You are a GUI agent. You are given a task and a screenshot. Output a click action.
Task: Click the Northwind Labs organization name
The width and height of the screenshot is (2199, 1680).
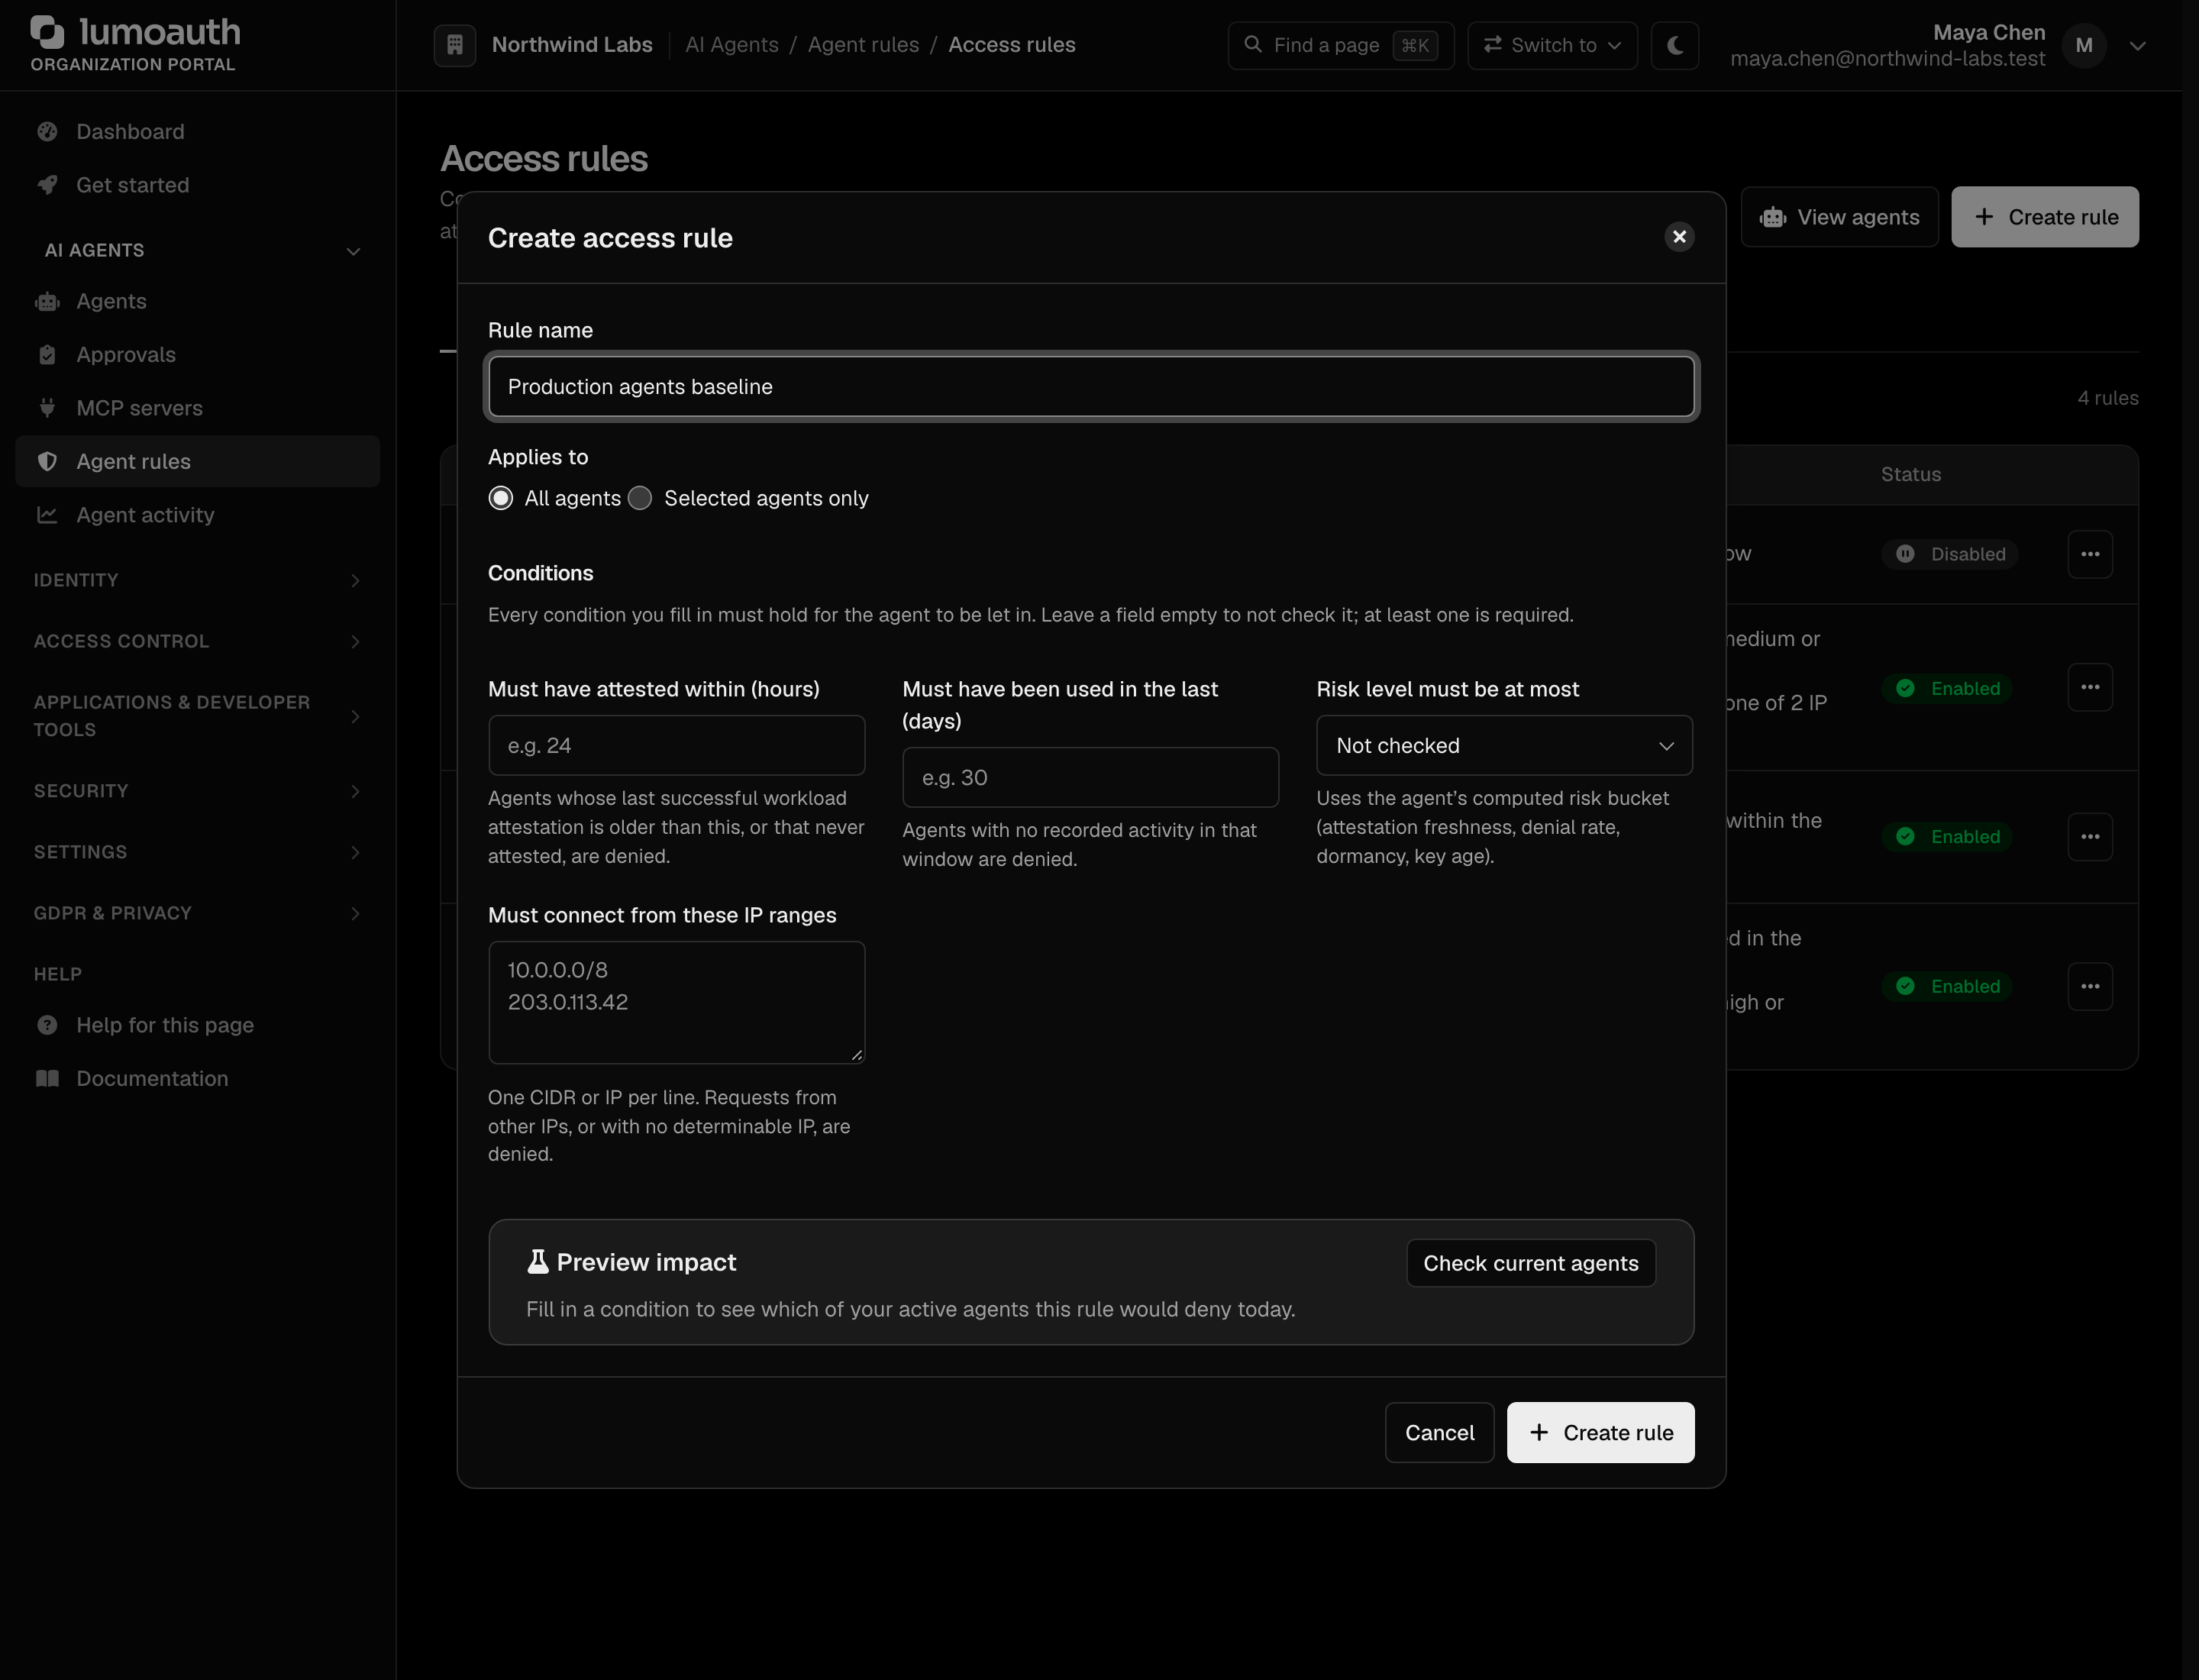[x=572, y=45]
